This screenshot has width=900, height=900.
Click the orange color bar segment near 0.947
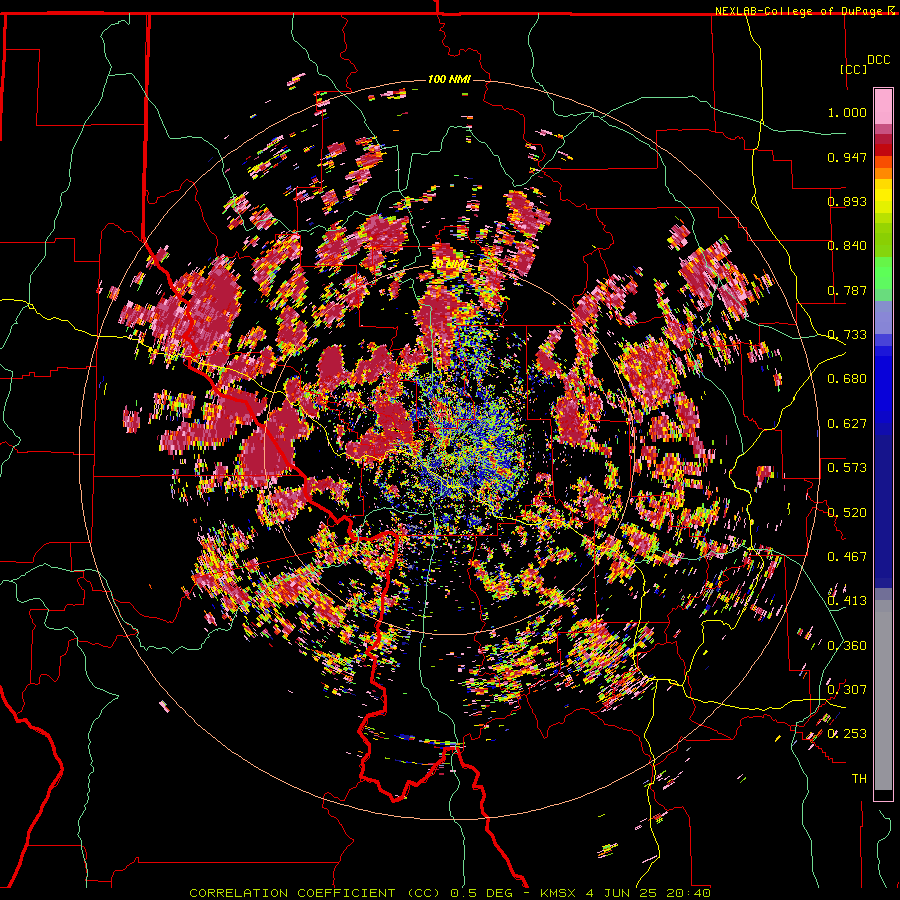coord(883,162)
